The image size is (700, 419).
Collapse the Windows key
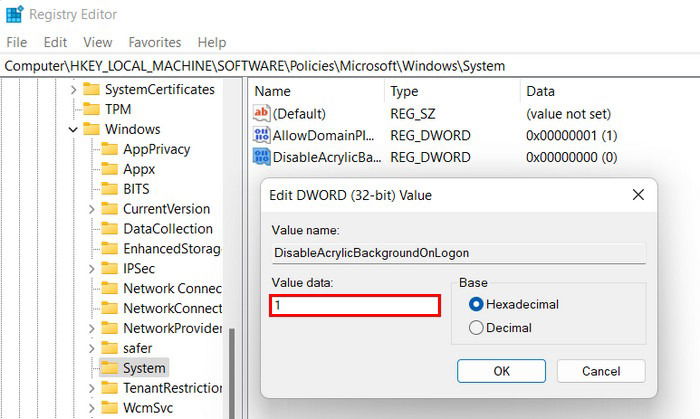(73, 129)
